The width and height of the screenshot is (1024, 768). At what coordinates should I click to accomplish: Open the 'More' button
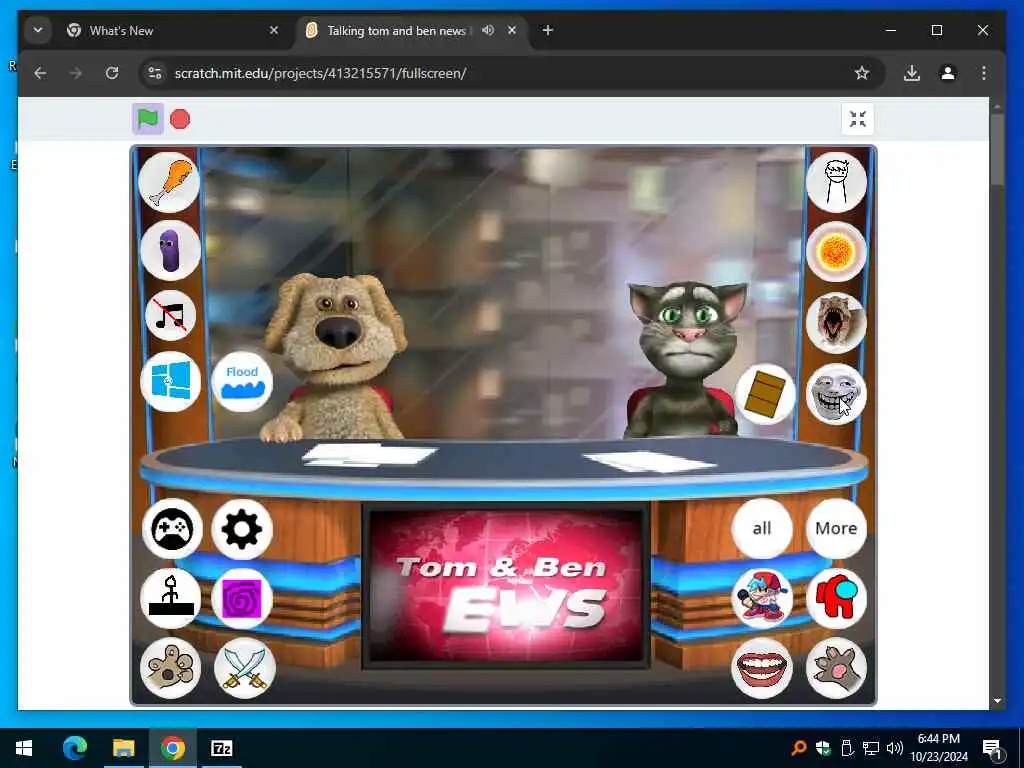[x=836, y=528]
